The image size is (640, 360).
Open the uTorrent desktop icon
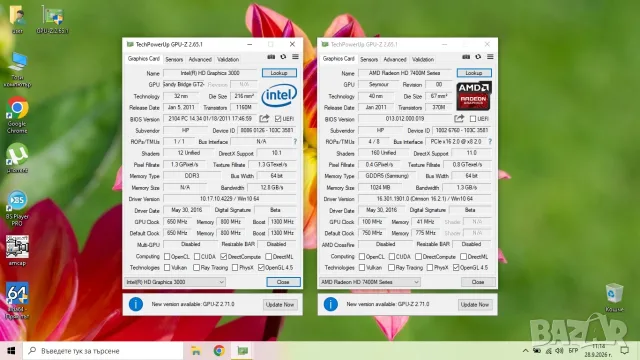[x=17, y=158]
